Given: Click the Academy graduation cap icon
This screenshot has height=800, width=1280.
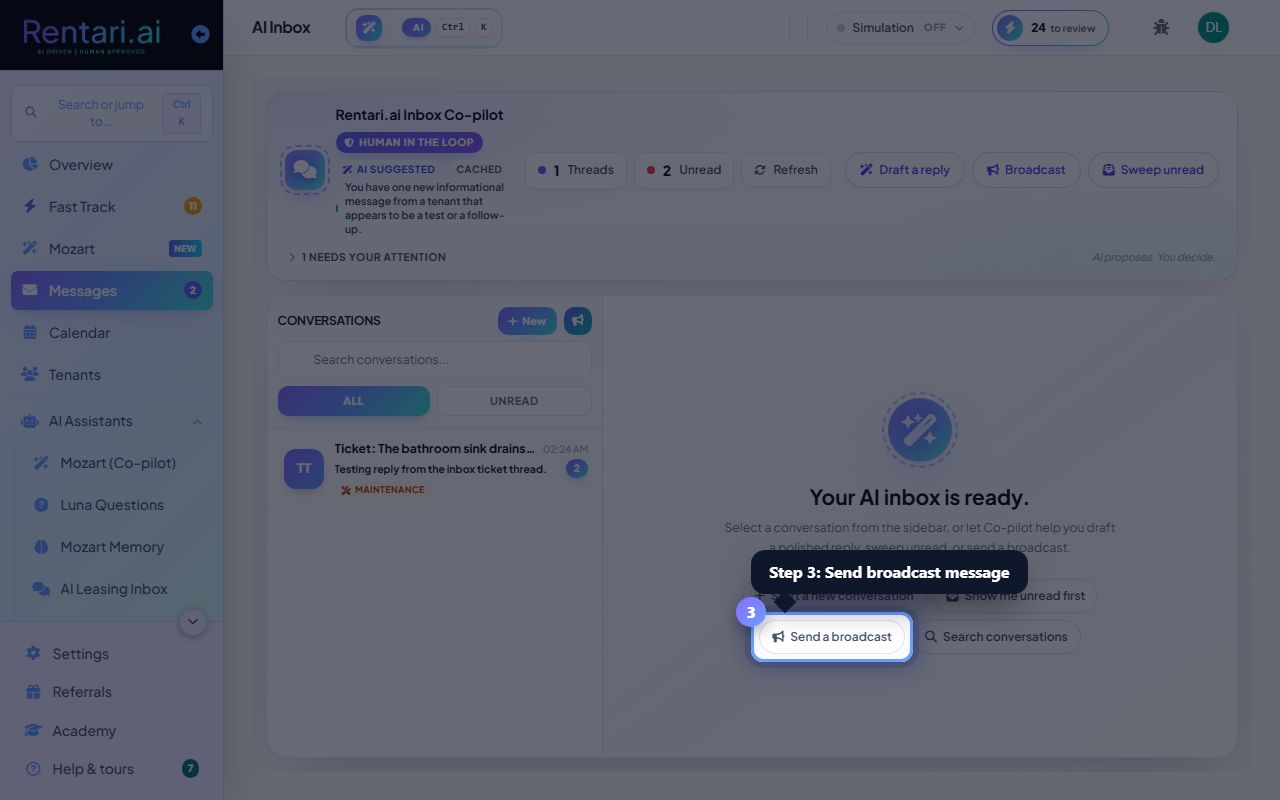Looking at the screenshot, I should [33, 731].
